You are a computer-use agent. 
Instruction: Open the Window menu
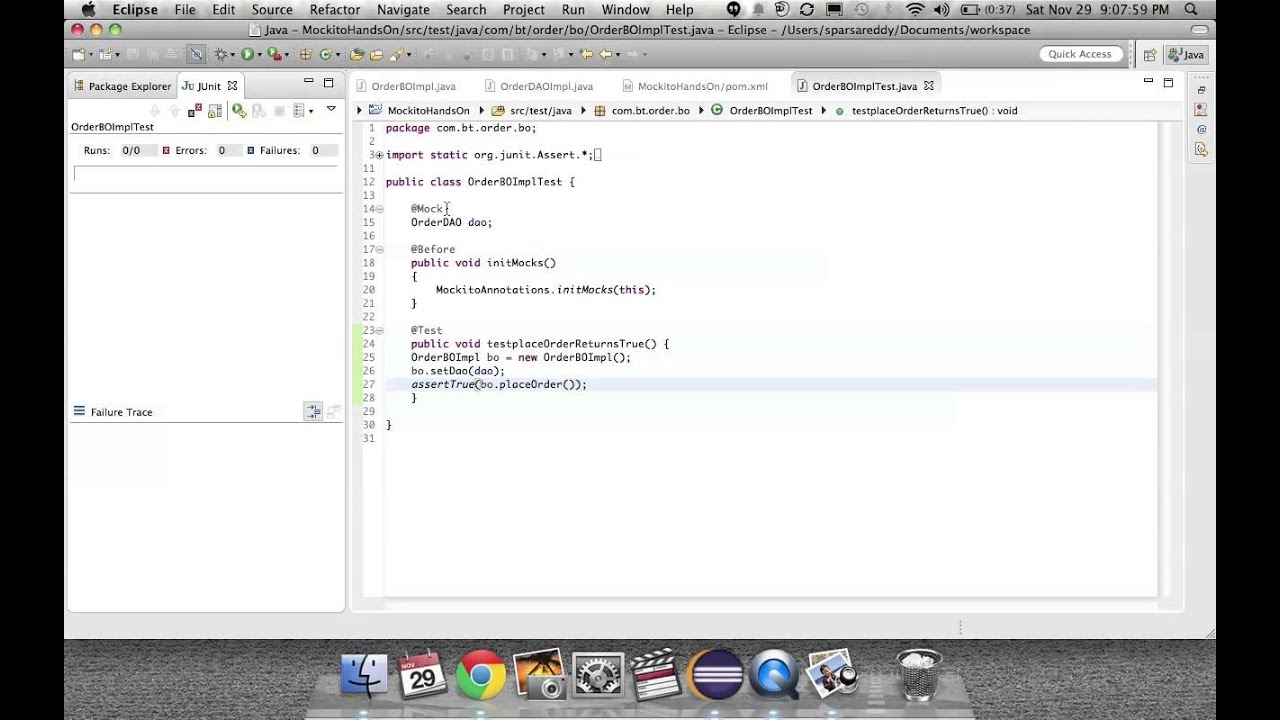point(626,10)
